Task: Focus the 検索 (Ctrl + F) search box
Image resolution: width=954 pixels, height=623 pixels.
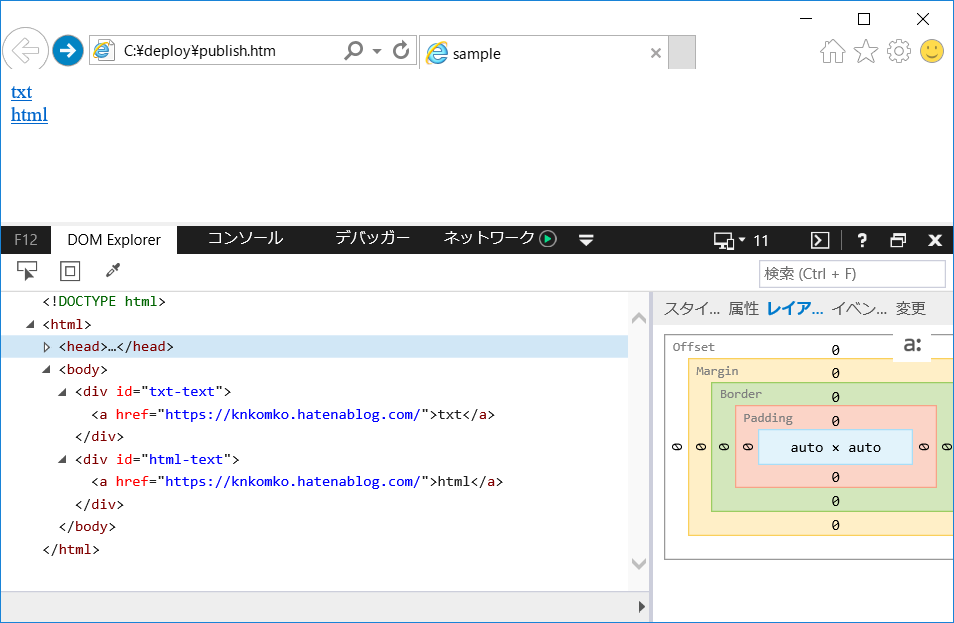Action: coord(852,274)
